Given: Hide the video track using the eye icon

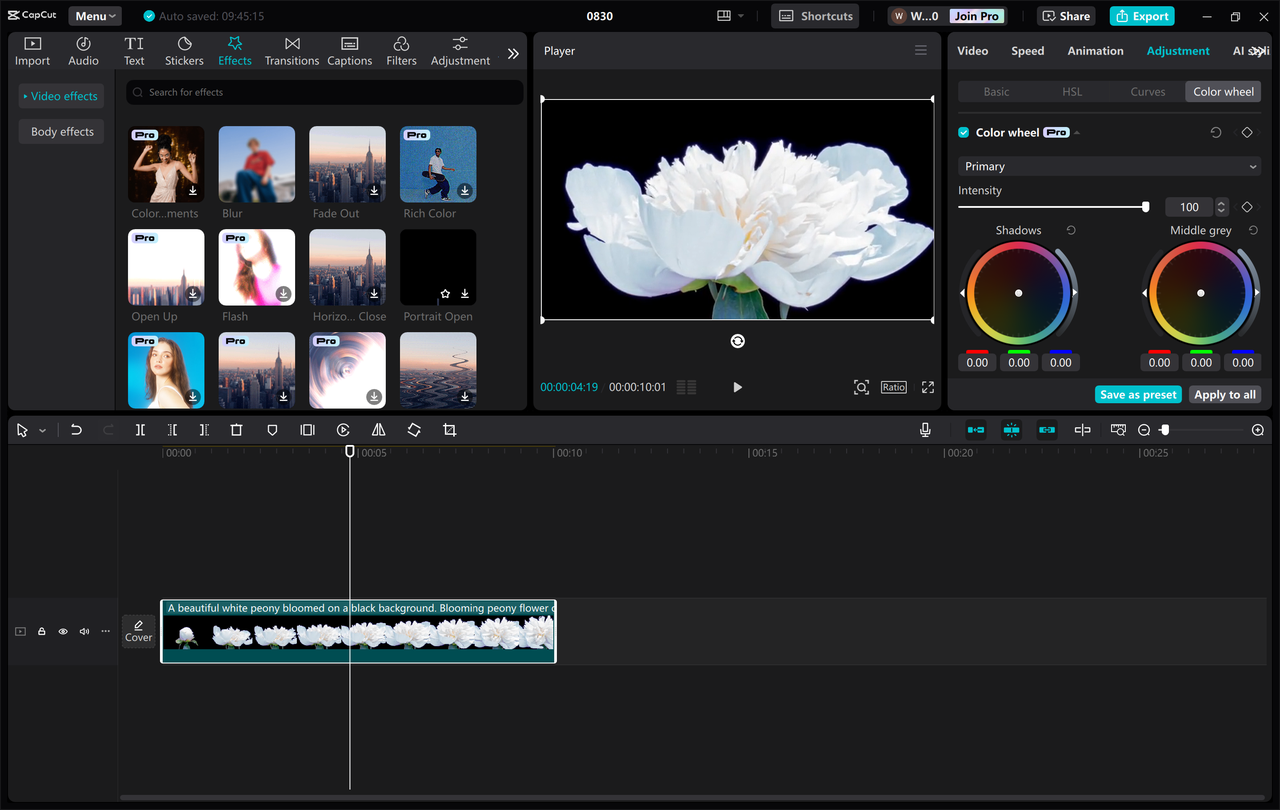Looking at the screenshot, I should [x=62, y=631].
